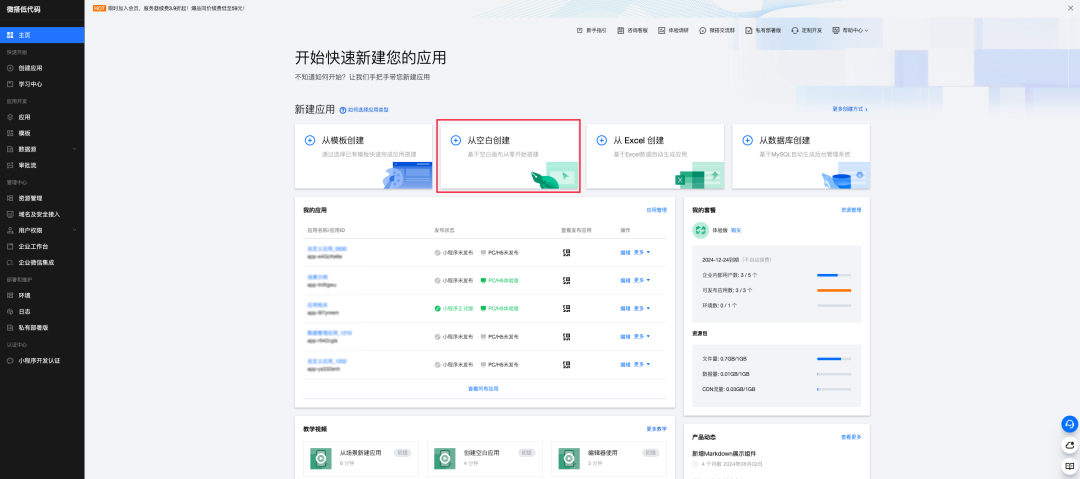Open 应用管理 link in 我的应用

click(x=656, y=210)
